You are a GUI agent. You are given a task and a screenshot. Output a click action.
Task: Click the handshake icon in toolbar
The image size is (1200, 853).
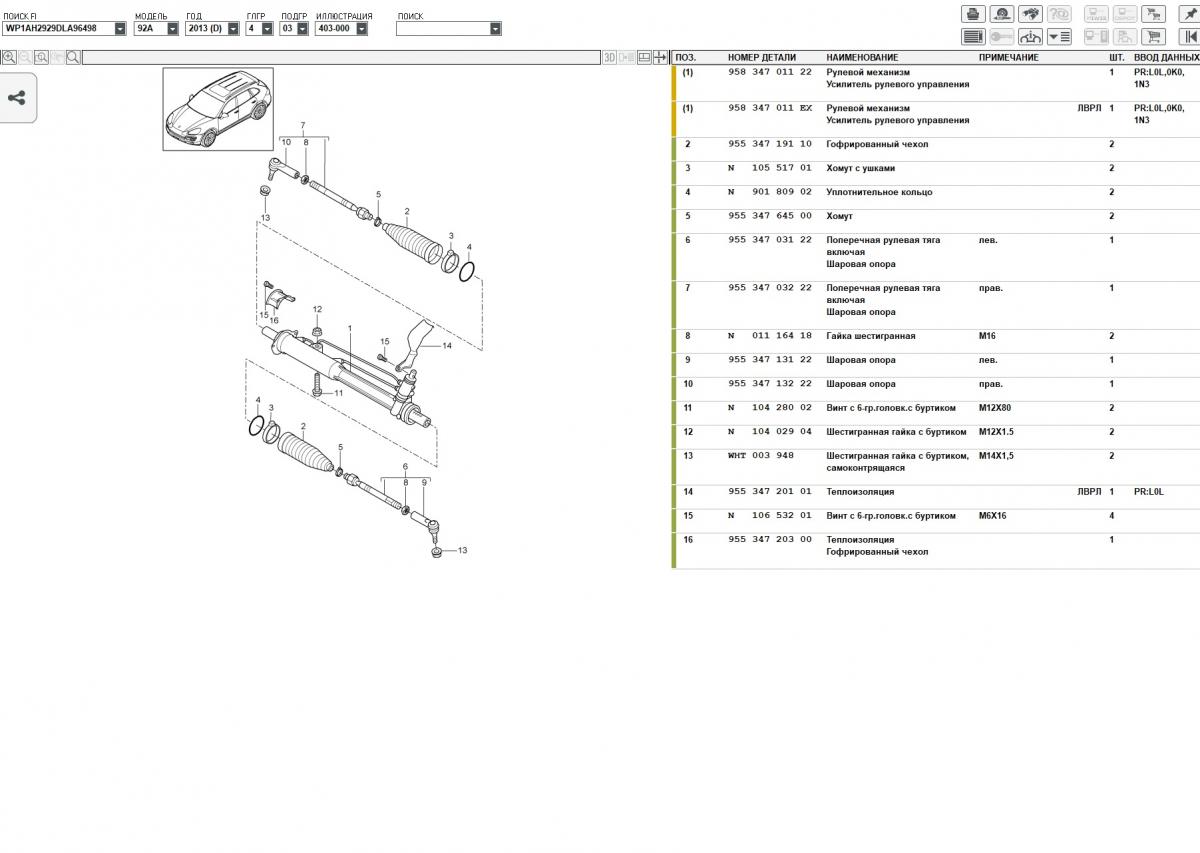pos(1030,14)
